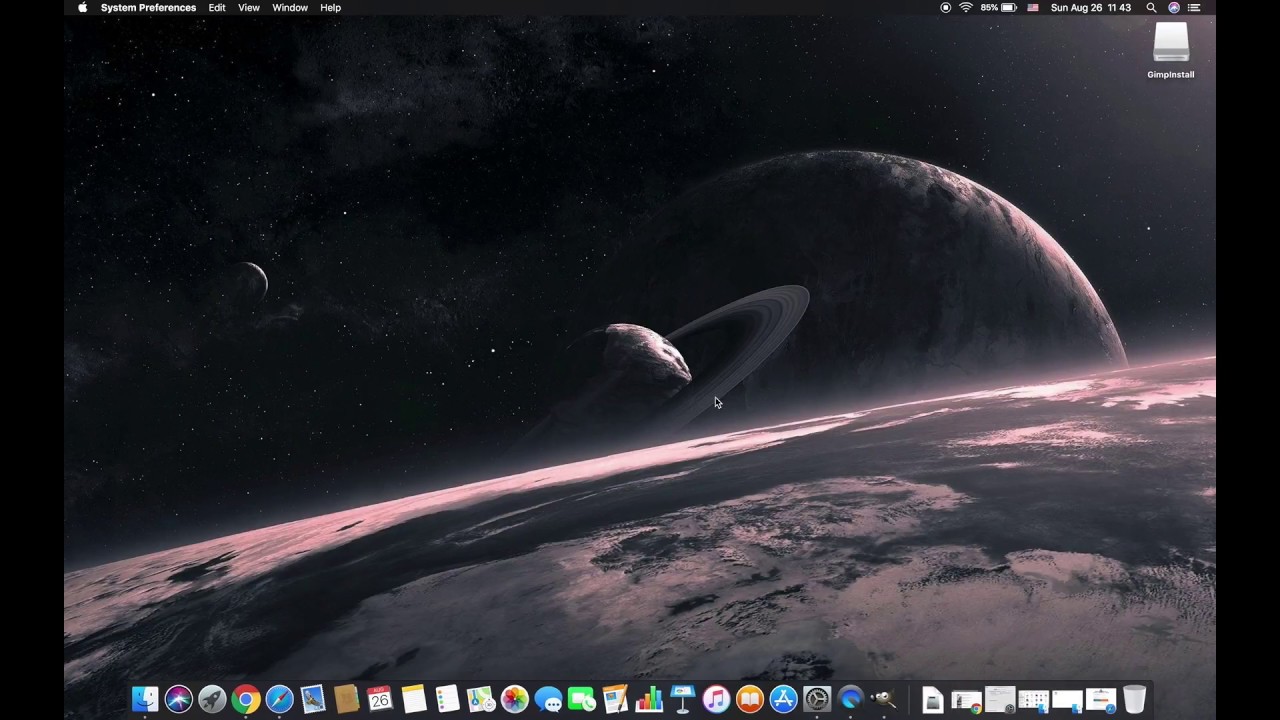Open Numbers chart icon in dock
This screenshot has height=720, width=1280.
tap(649, 699)
